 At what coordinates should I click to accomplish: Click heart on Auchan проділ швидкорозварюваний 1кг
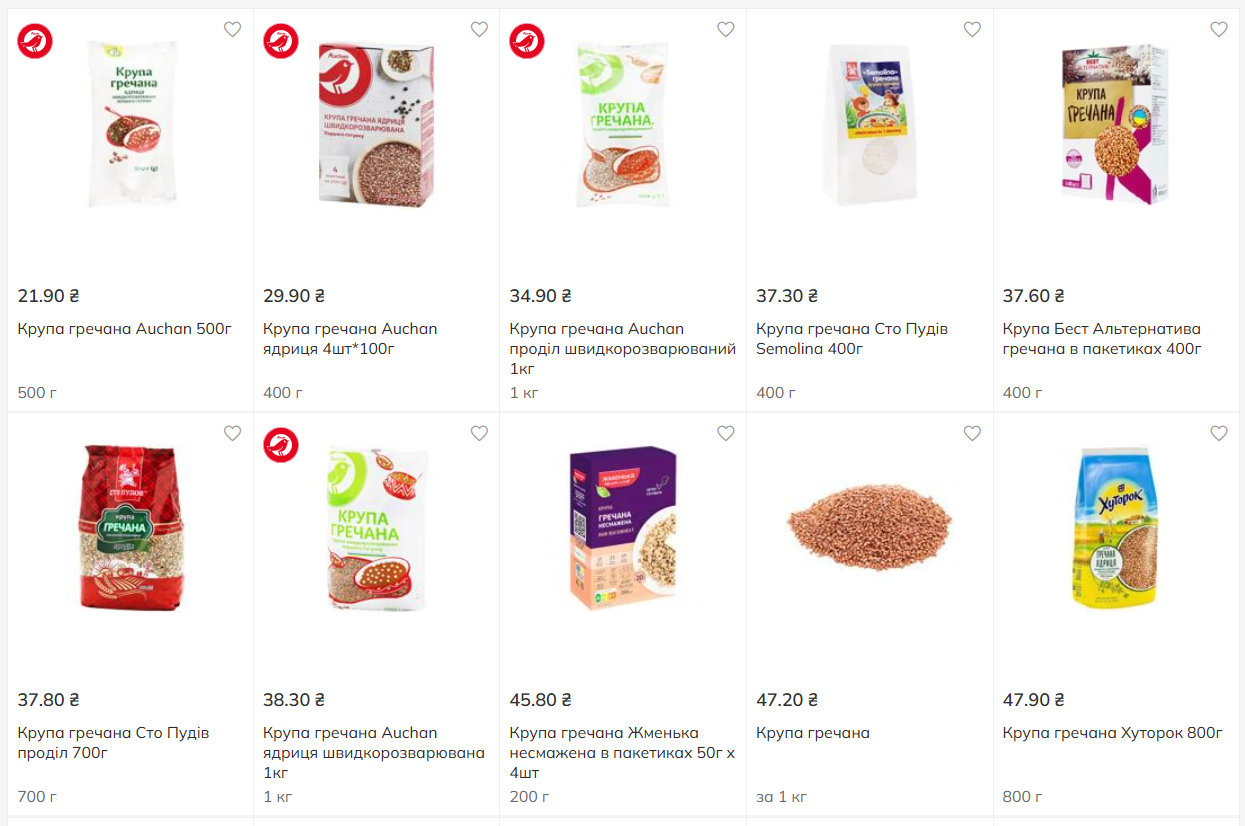point(725,30)
